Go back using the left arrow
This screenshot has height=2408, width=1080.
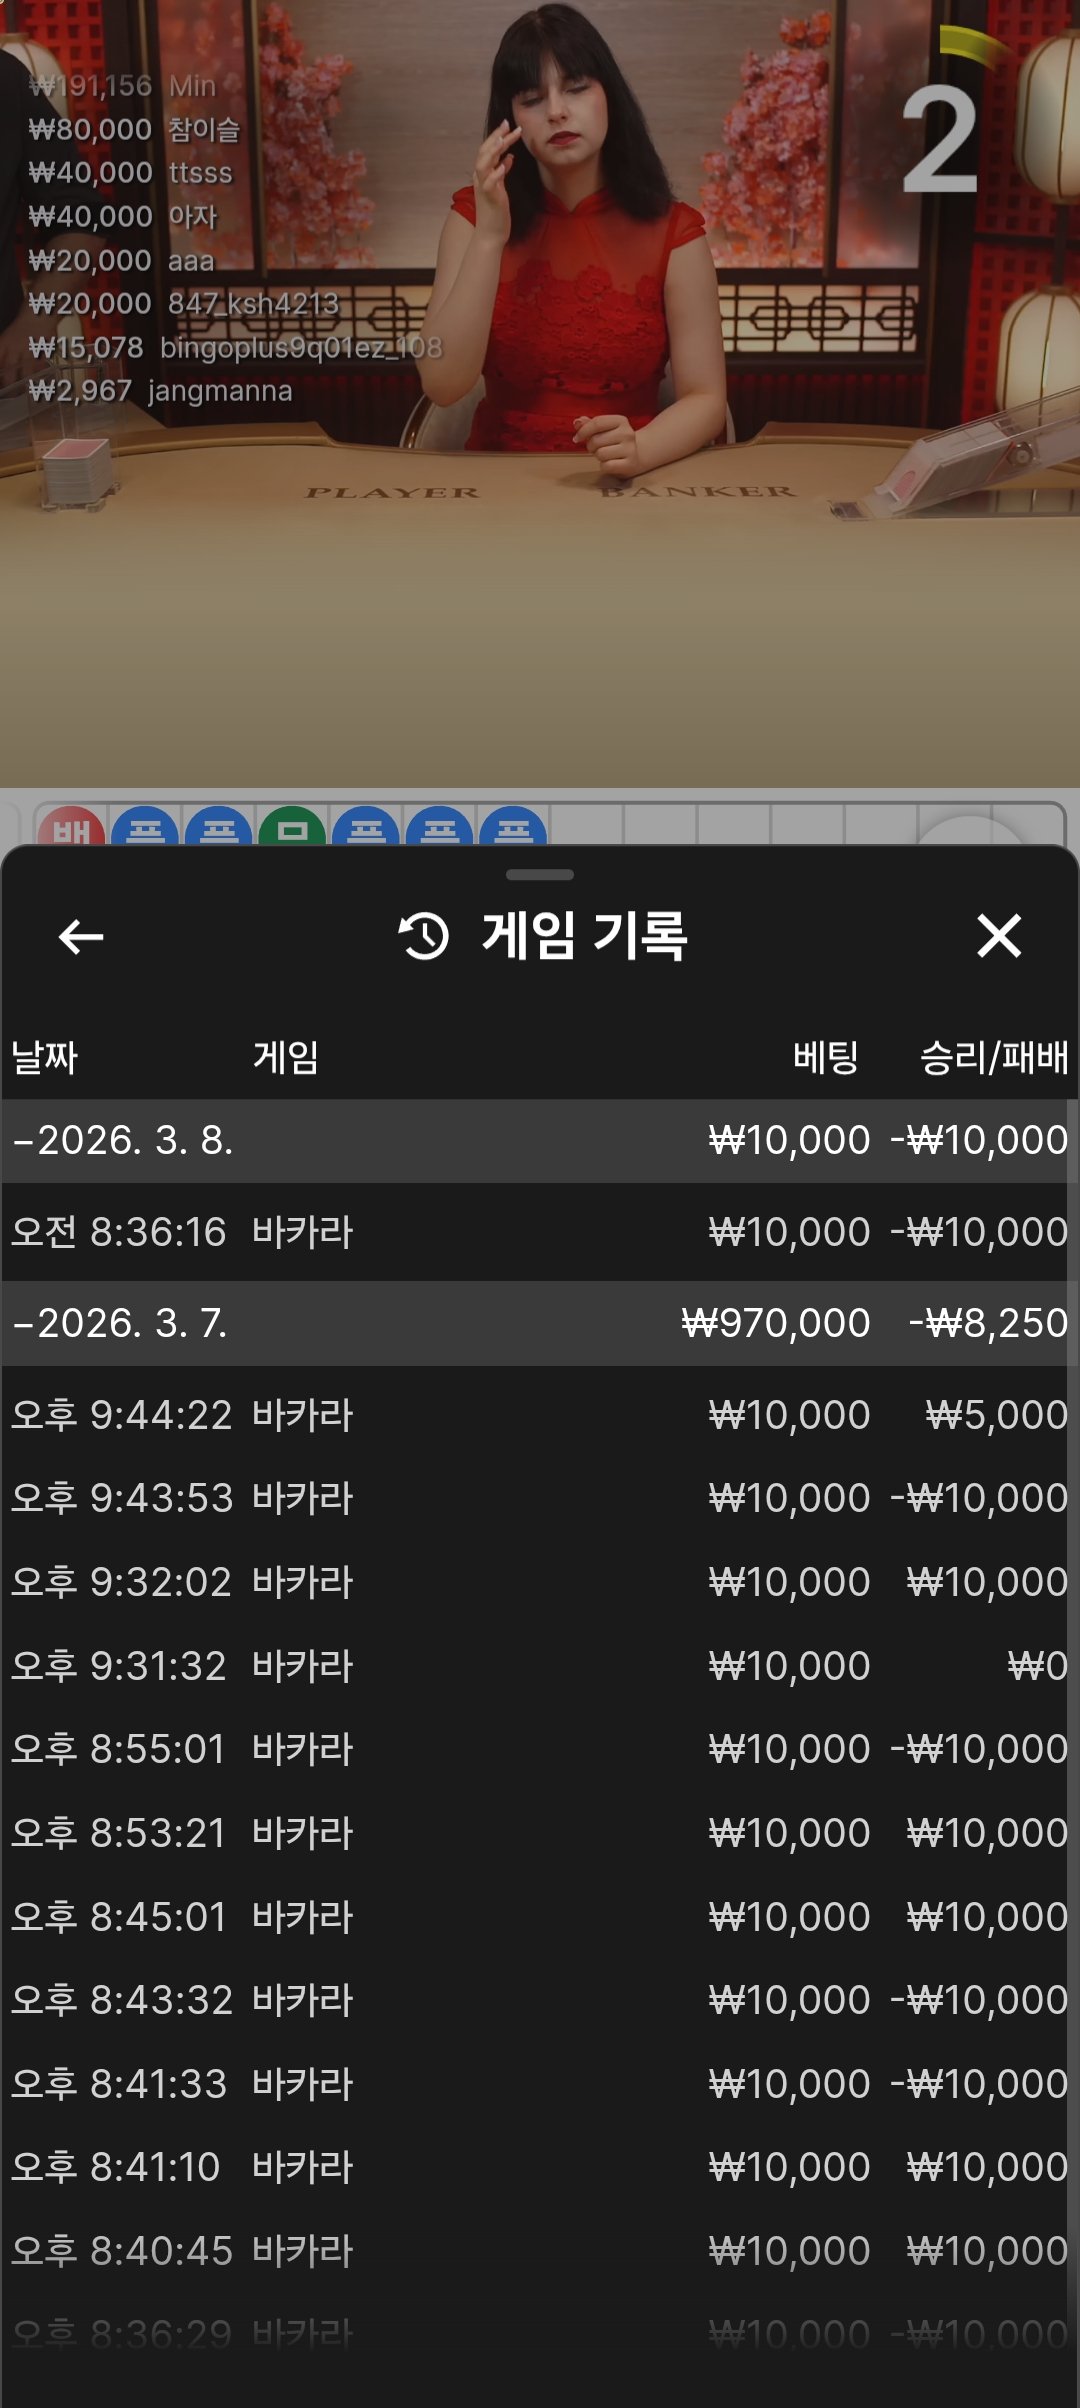pyautogui.click(x=81, y=937)
